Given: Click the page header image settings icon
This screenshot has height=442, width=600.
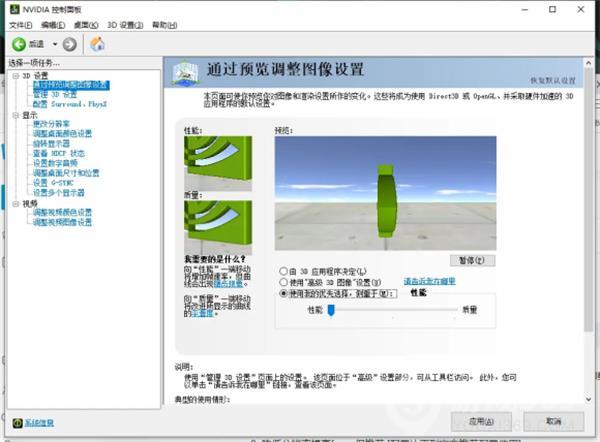Looking at the screenshot, I should pyautogui.click(x=186, y=73).
